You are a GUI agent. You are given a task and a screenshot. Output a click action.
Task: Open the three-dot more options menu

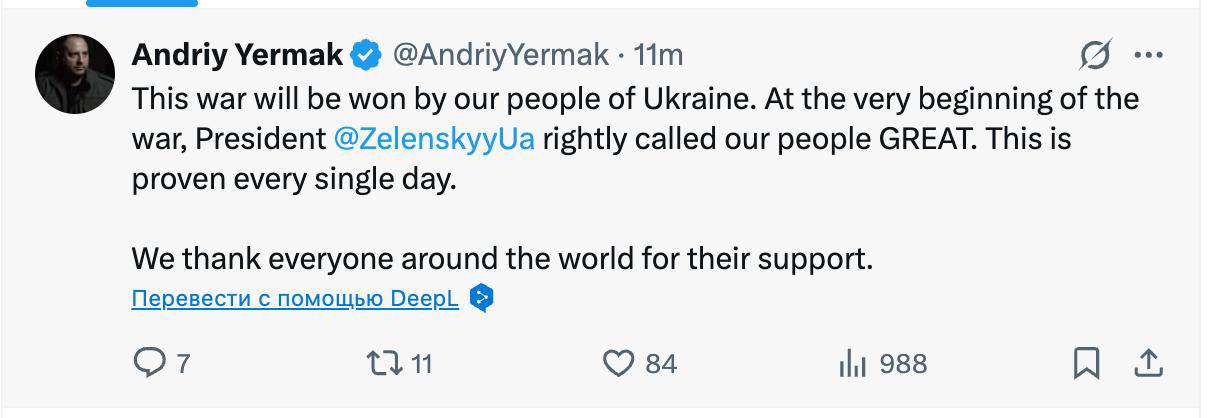tap(1148, 55)
